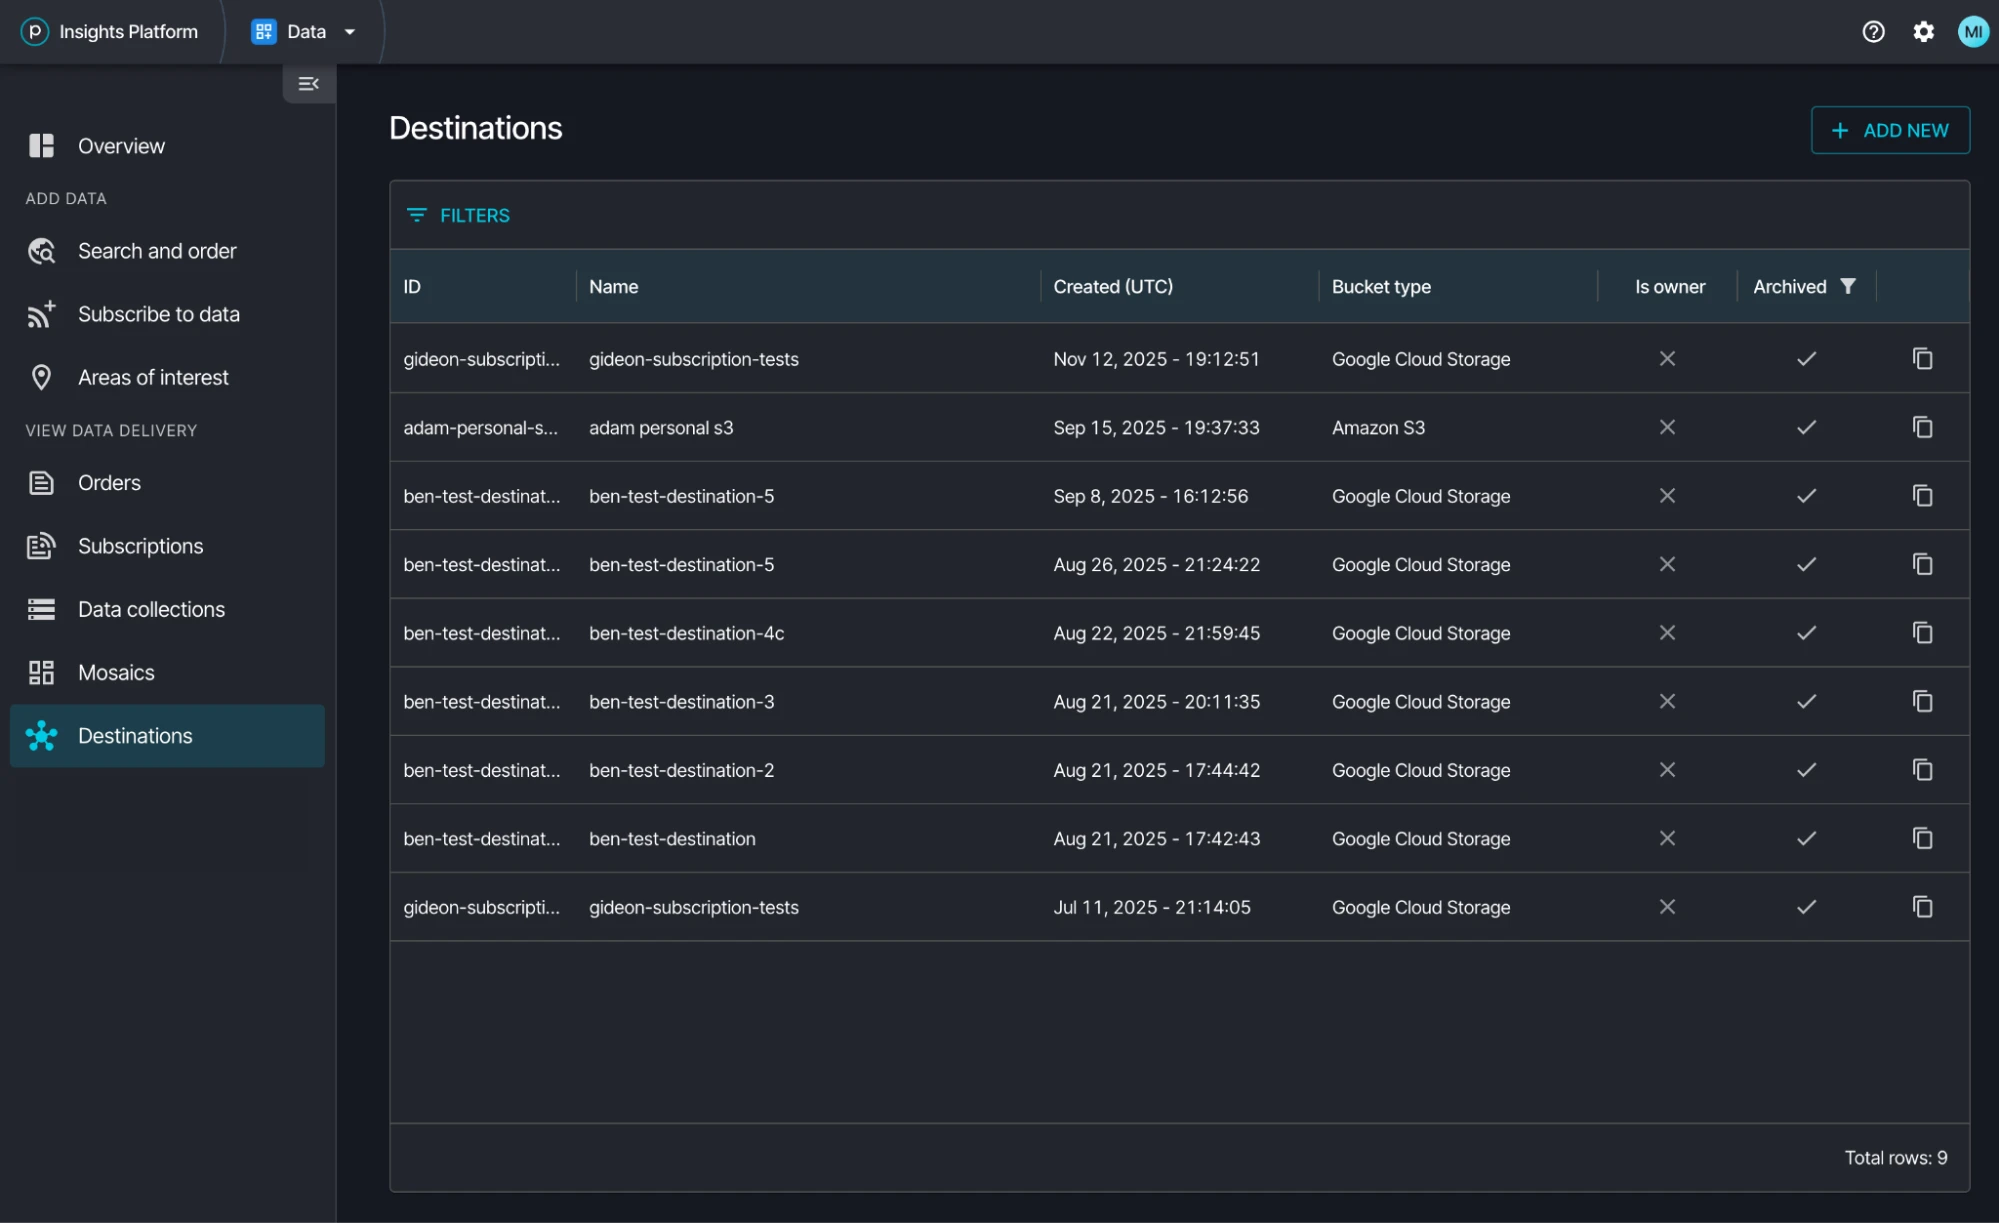The height and width of the screenshot is (1224, 1999).
Task: Open the Archived column filter funnel
Action: click(1847, 286)
